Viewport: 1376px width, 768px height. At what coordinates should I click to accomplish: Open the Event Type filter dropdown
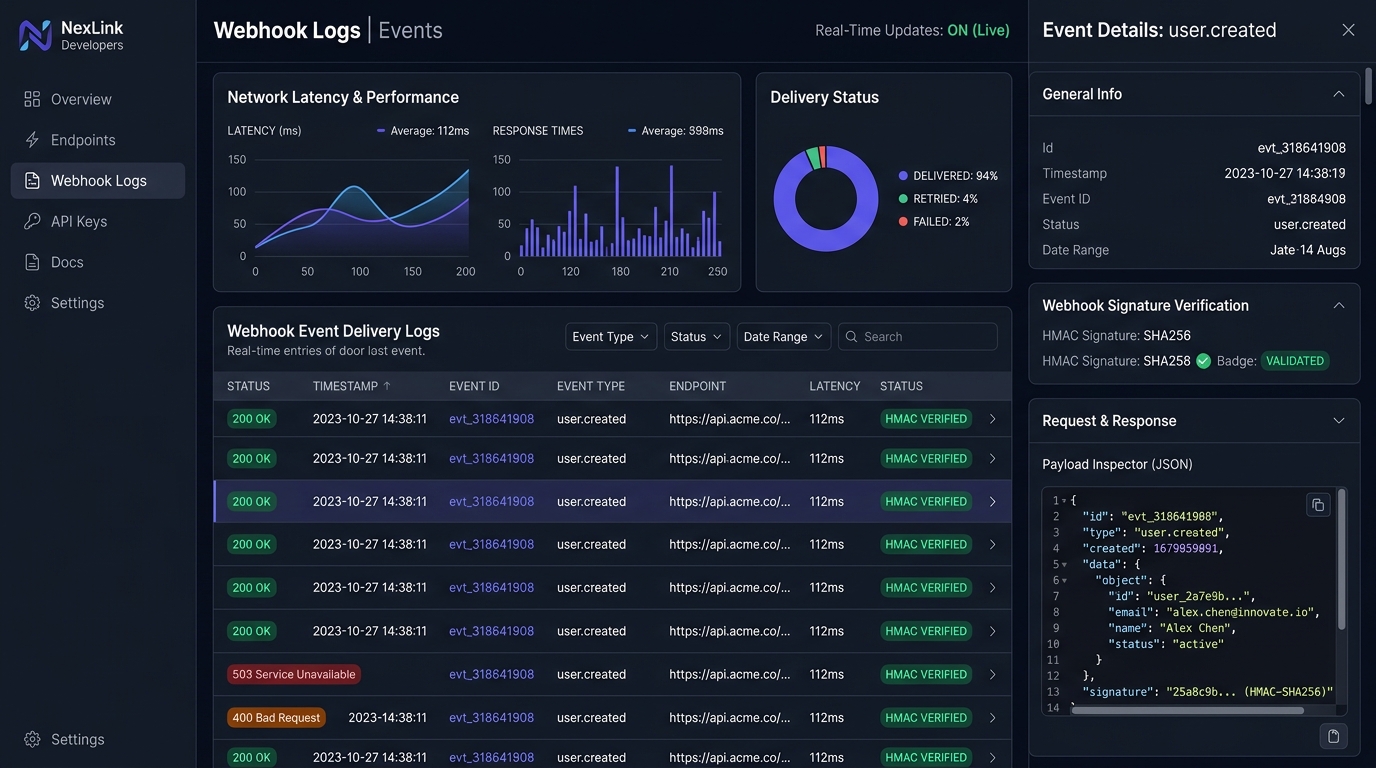(x=611, y=337)
